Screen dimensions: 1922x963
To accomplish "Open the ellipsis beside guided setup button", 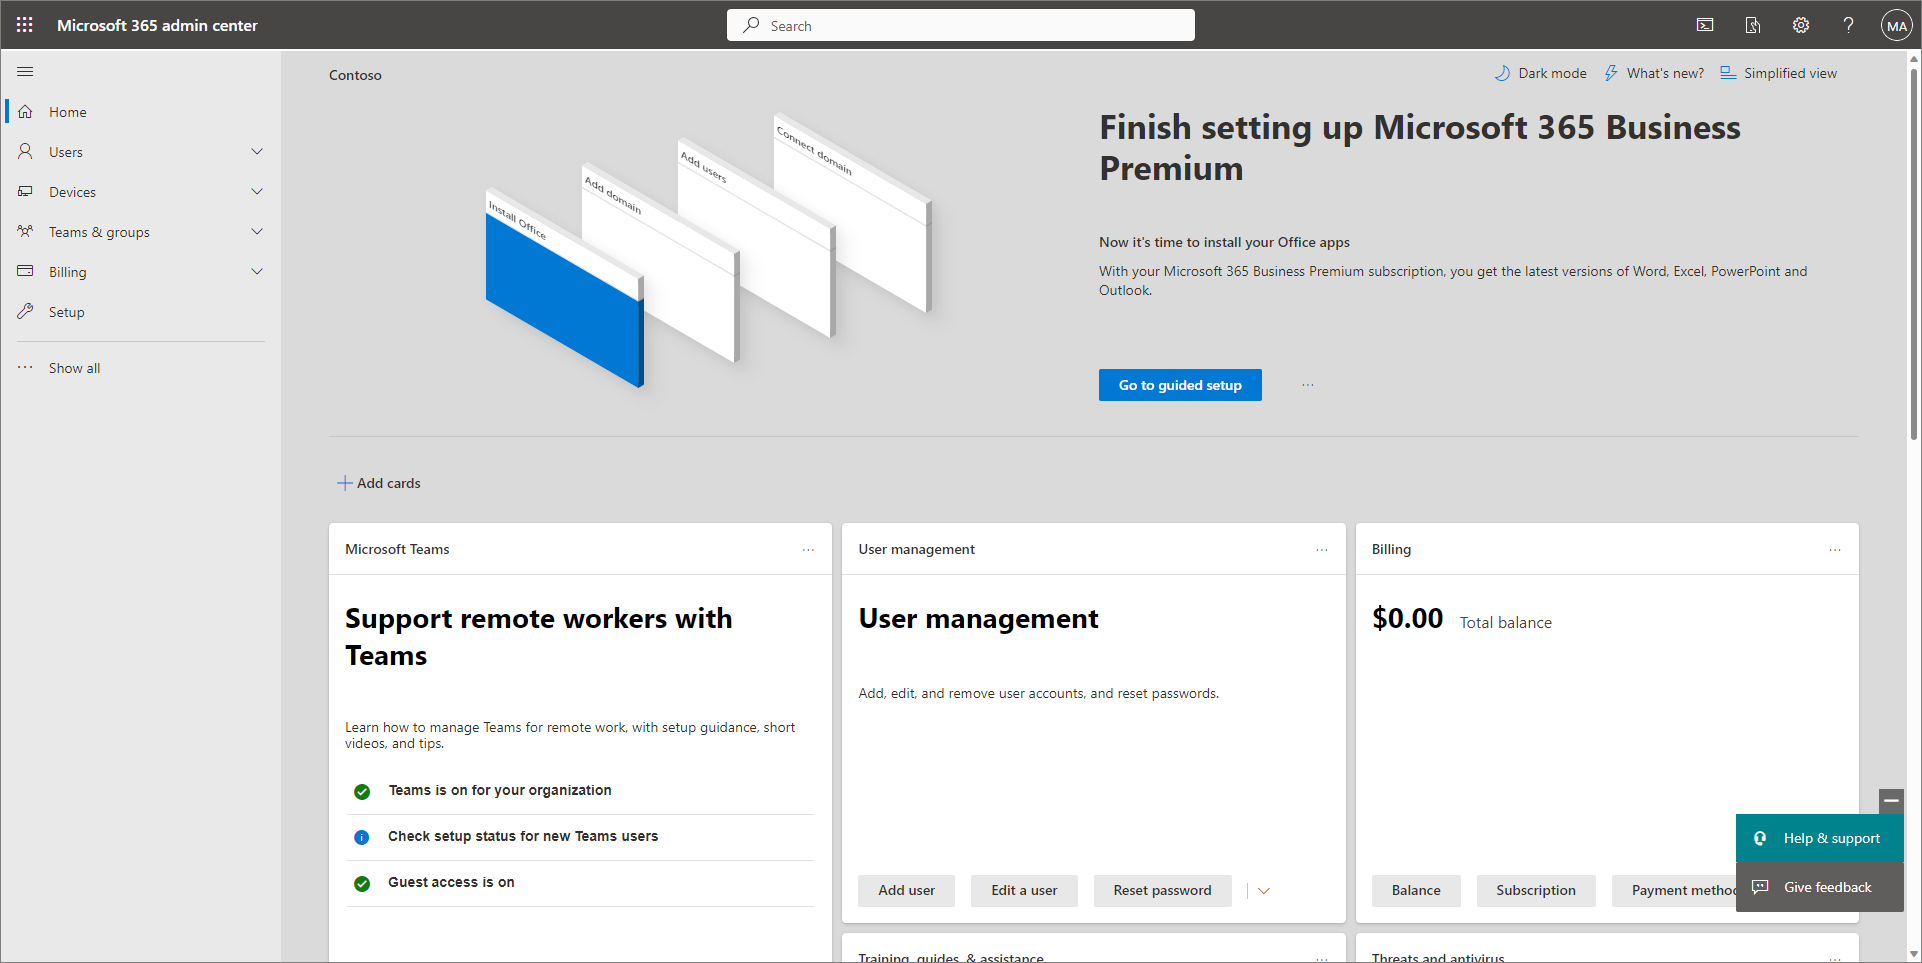I will (1308, 385).
